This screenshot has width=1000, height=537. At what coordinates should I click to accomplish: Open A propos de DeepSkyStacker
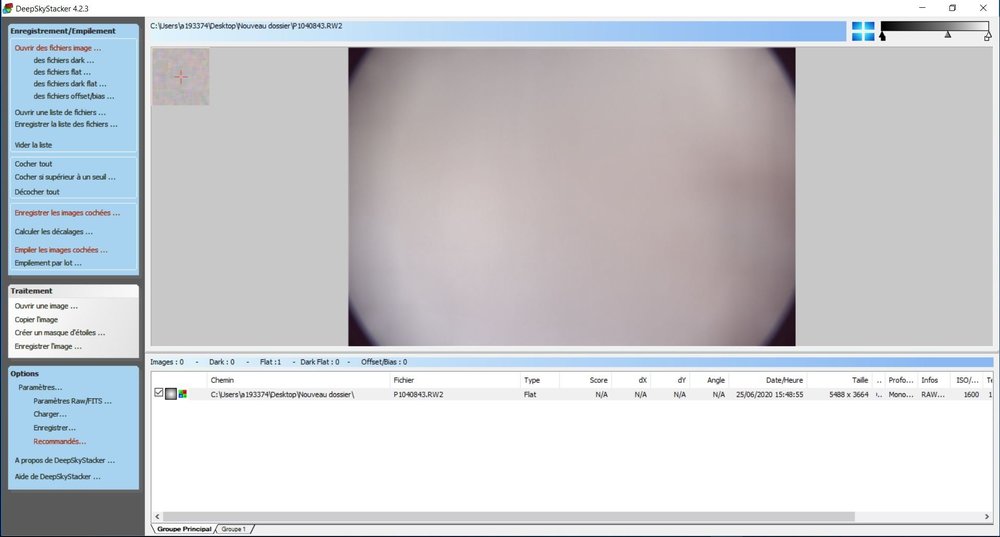click(64, 460)
